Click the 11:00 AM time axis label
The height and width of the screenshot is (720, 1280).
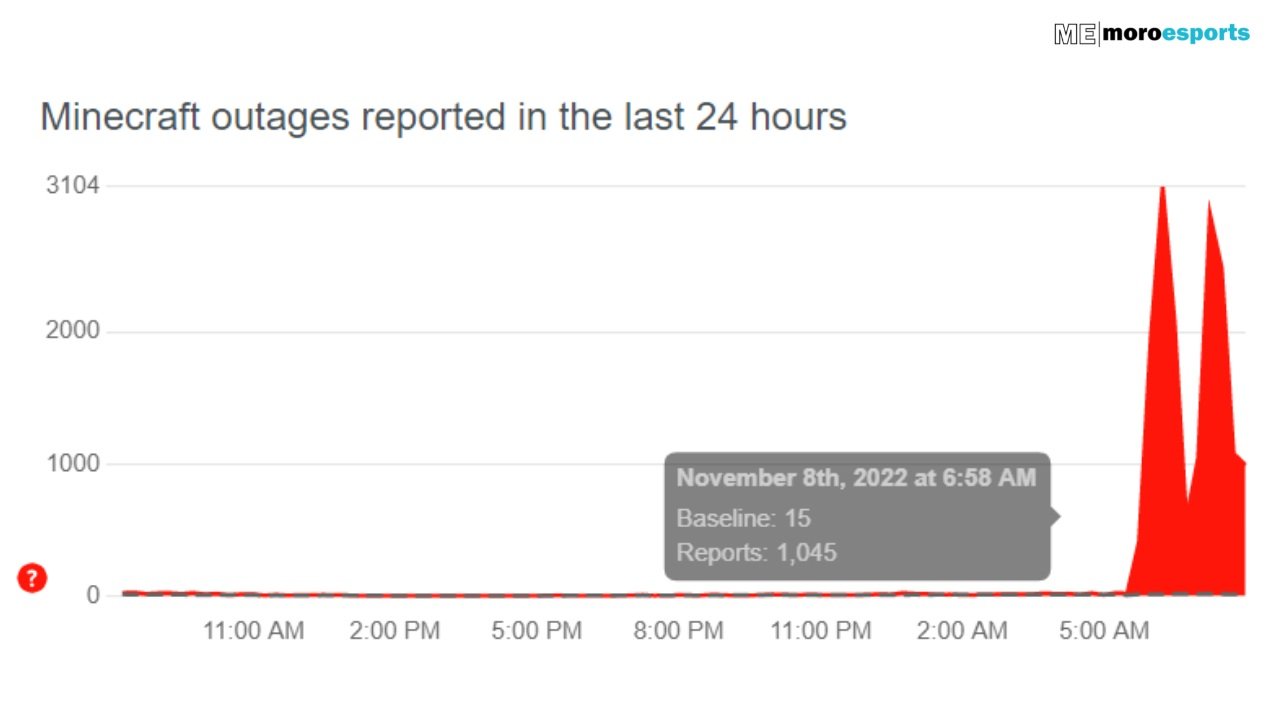pyautogui.click(x=254, y=631)
